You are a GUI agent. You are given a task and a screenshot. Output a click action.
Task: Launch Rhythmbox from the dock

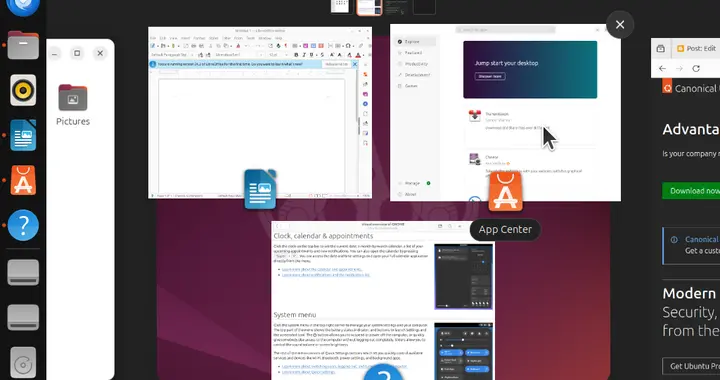click(23, 90)
